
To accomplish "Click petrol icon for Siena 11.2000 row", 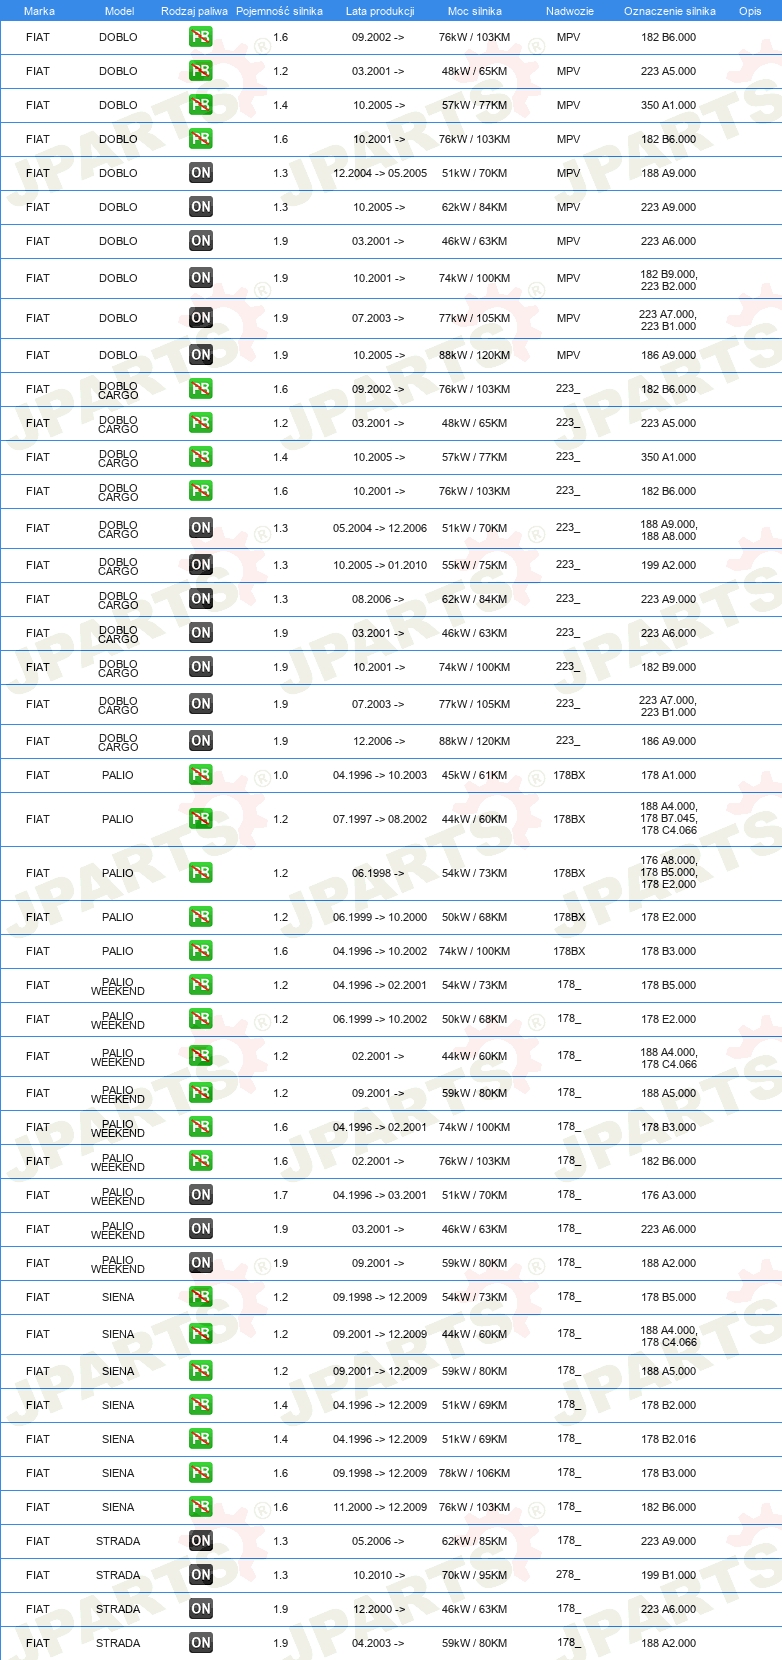I will (201, 1507).
